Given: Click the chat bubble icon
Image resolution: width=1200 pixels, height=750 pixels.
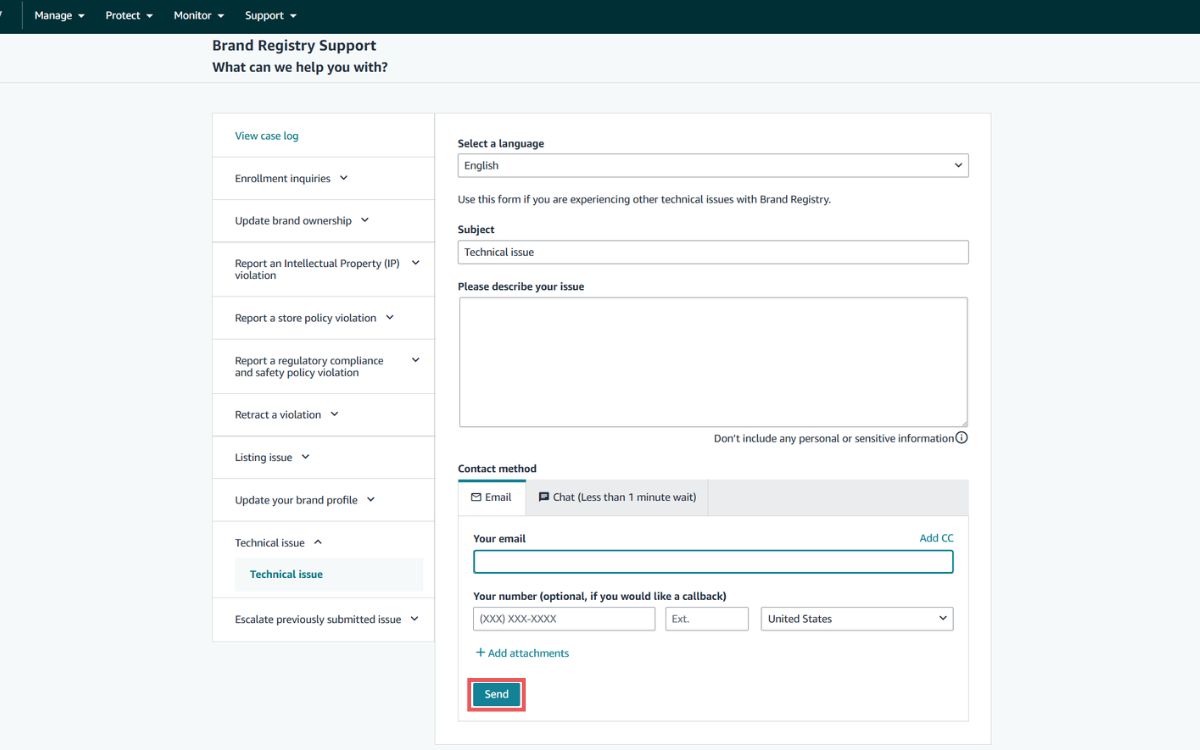Looking at the screenshot, I should coord(544,497).
